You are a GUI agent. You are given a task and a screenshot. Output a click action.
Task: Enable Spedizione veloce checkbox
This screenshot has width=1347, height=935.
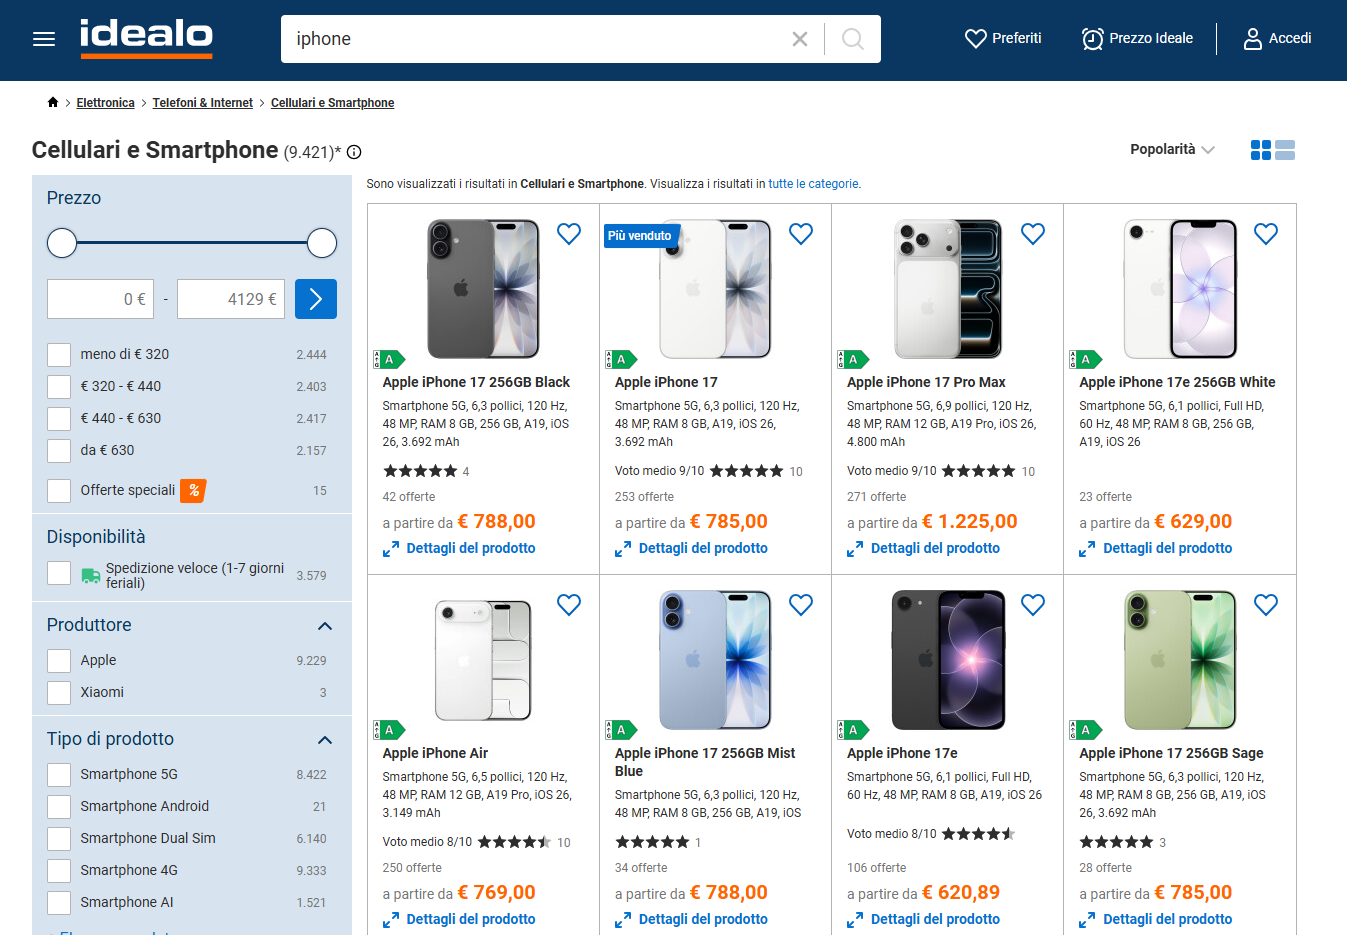[59, 574]
